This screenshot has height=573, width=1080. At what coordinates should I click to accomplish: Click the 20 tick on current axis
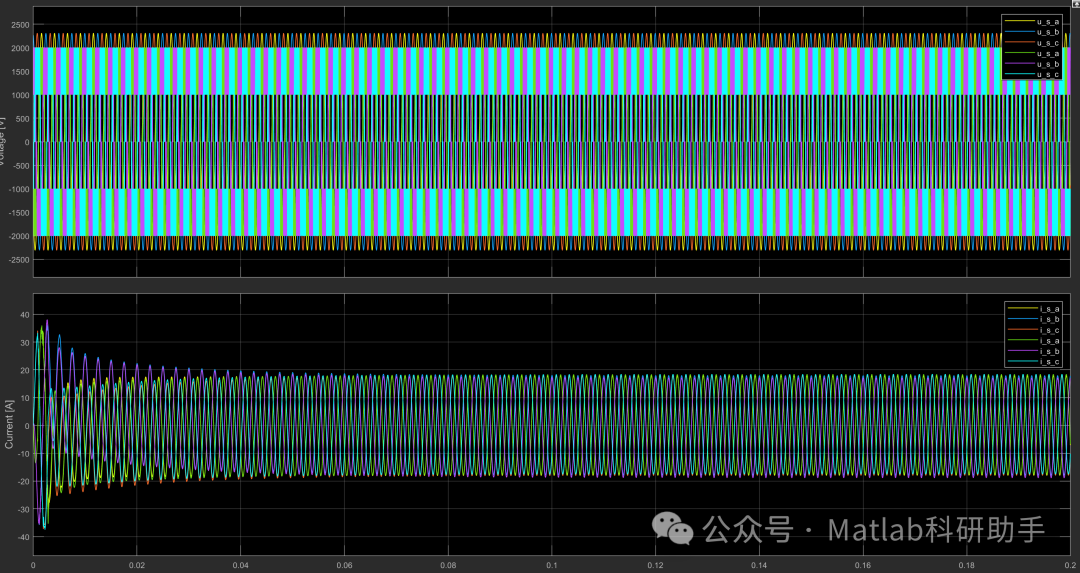coord(25,371)
